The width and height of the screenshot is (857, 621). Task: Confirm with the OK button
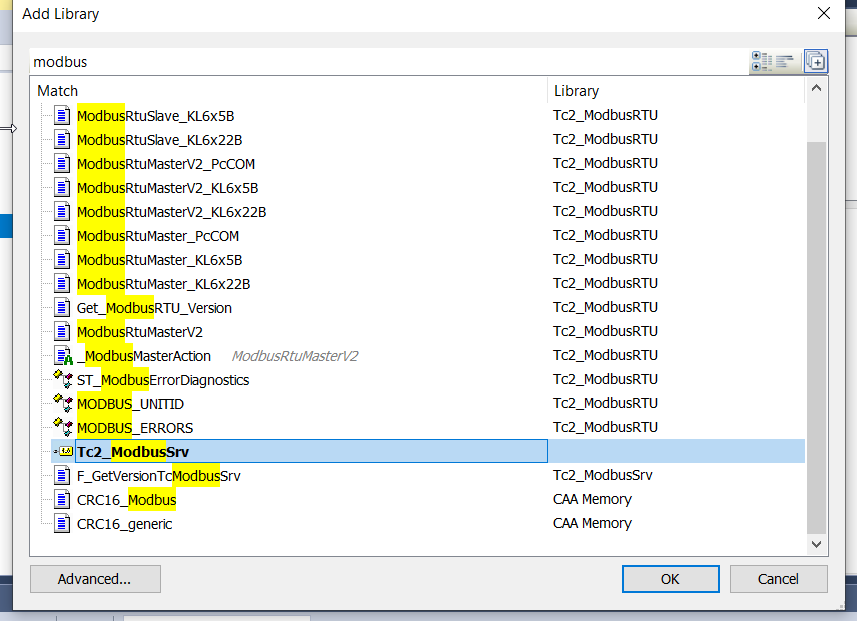click(x=671, y=579)
